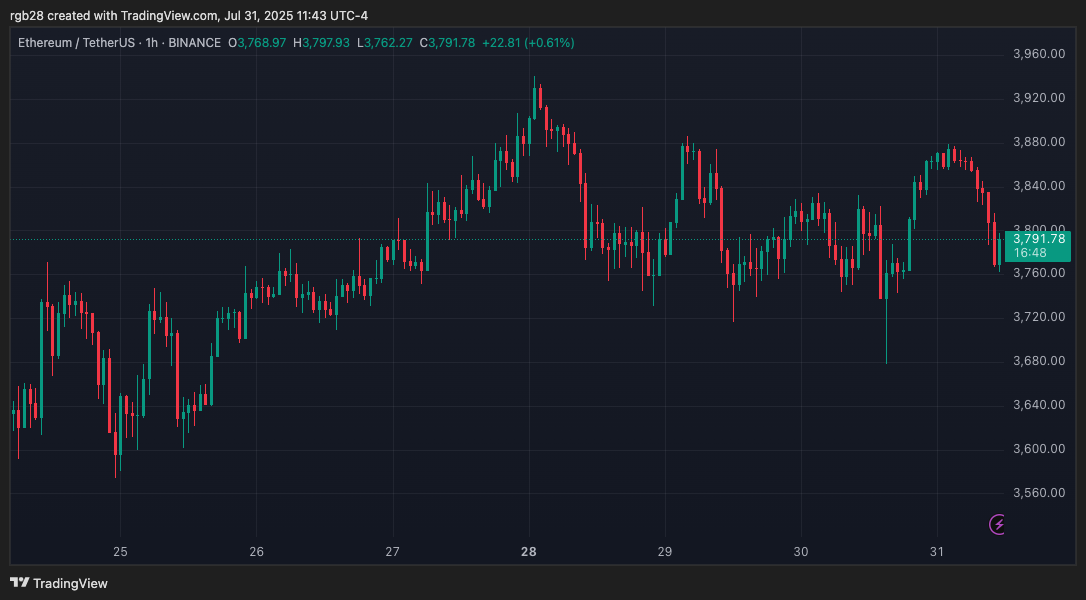This screenshot has height=600, width=1086.
Task: Click the 3,680.00 level on the price scale
Action: (1039, 359)
